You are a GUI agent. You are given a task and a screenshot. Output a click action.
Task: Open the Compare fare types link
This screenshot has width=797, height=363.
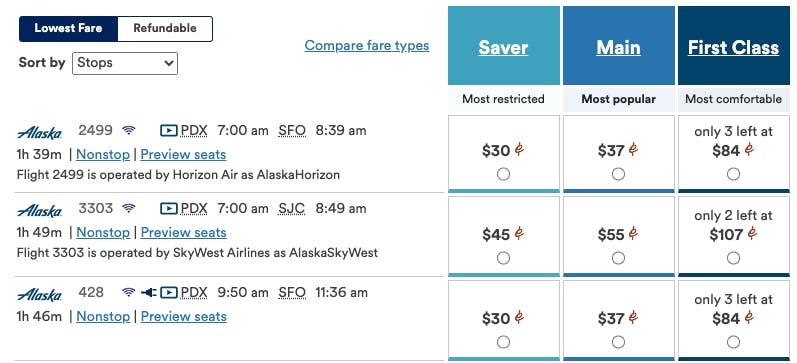pyautogui.click(x=367, y=46)
